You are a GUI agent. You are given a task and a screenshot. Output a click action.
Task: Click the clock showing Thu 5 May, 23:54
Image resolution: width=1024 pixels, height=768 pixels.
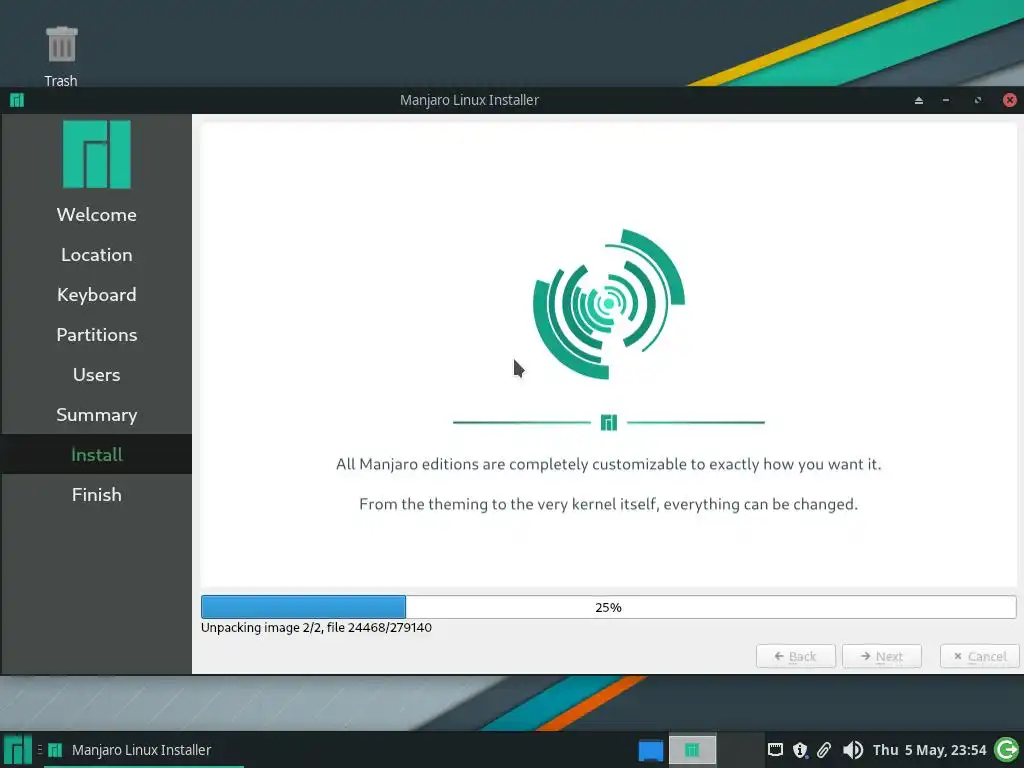(x=929, y=750)
